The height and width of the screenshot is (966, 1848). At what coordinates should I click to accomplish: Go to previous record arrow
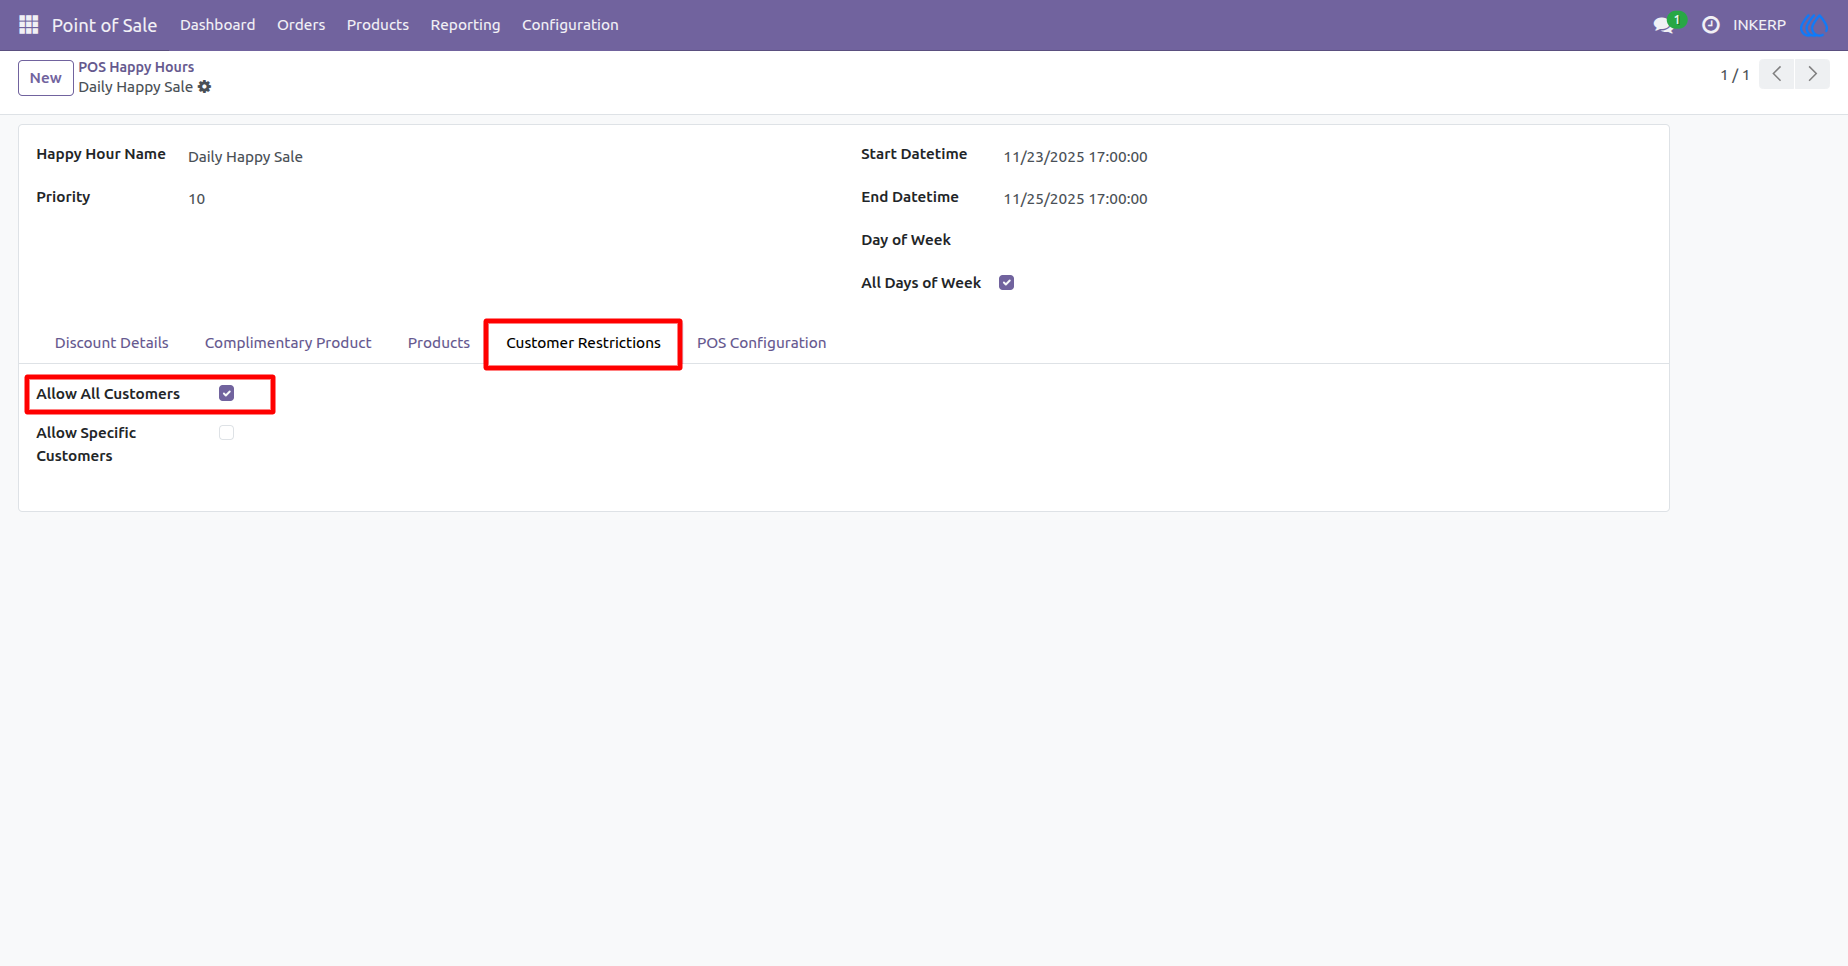(x=1777, y=74)
